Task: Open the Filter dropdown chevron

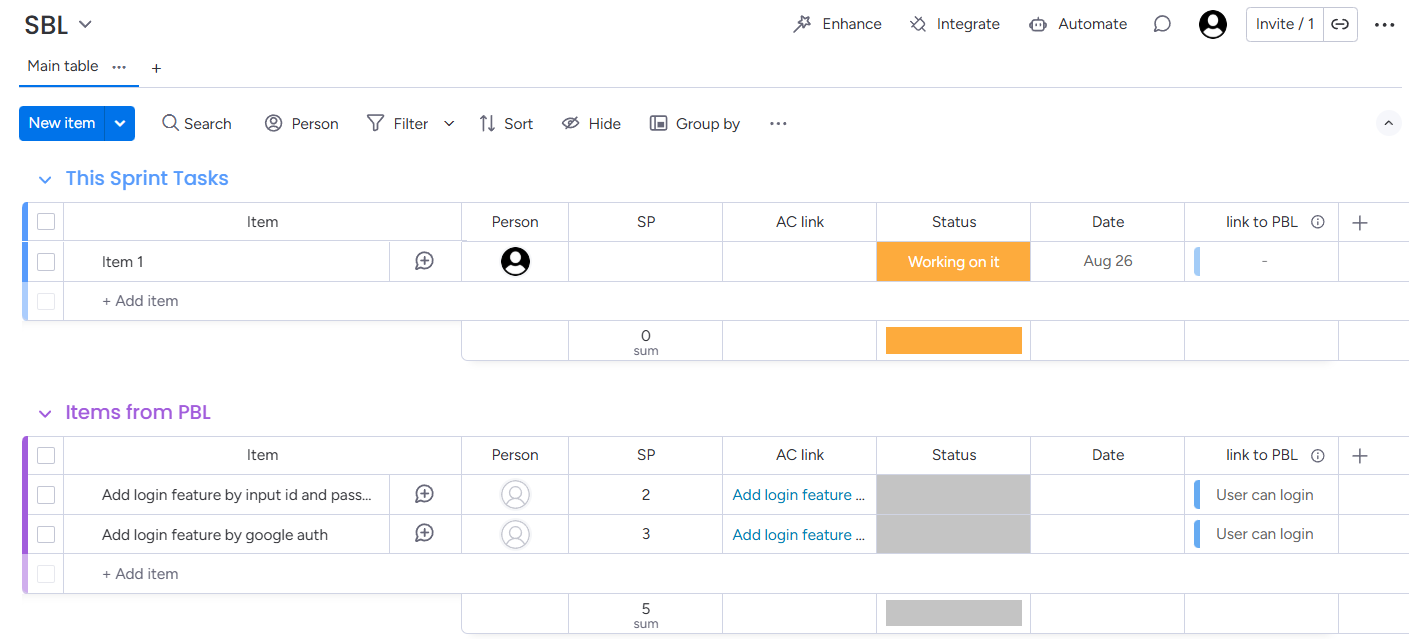Action: [x=449, y=123]
